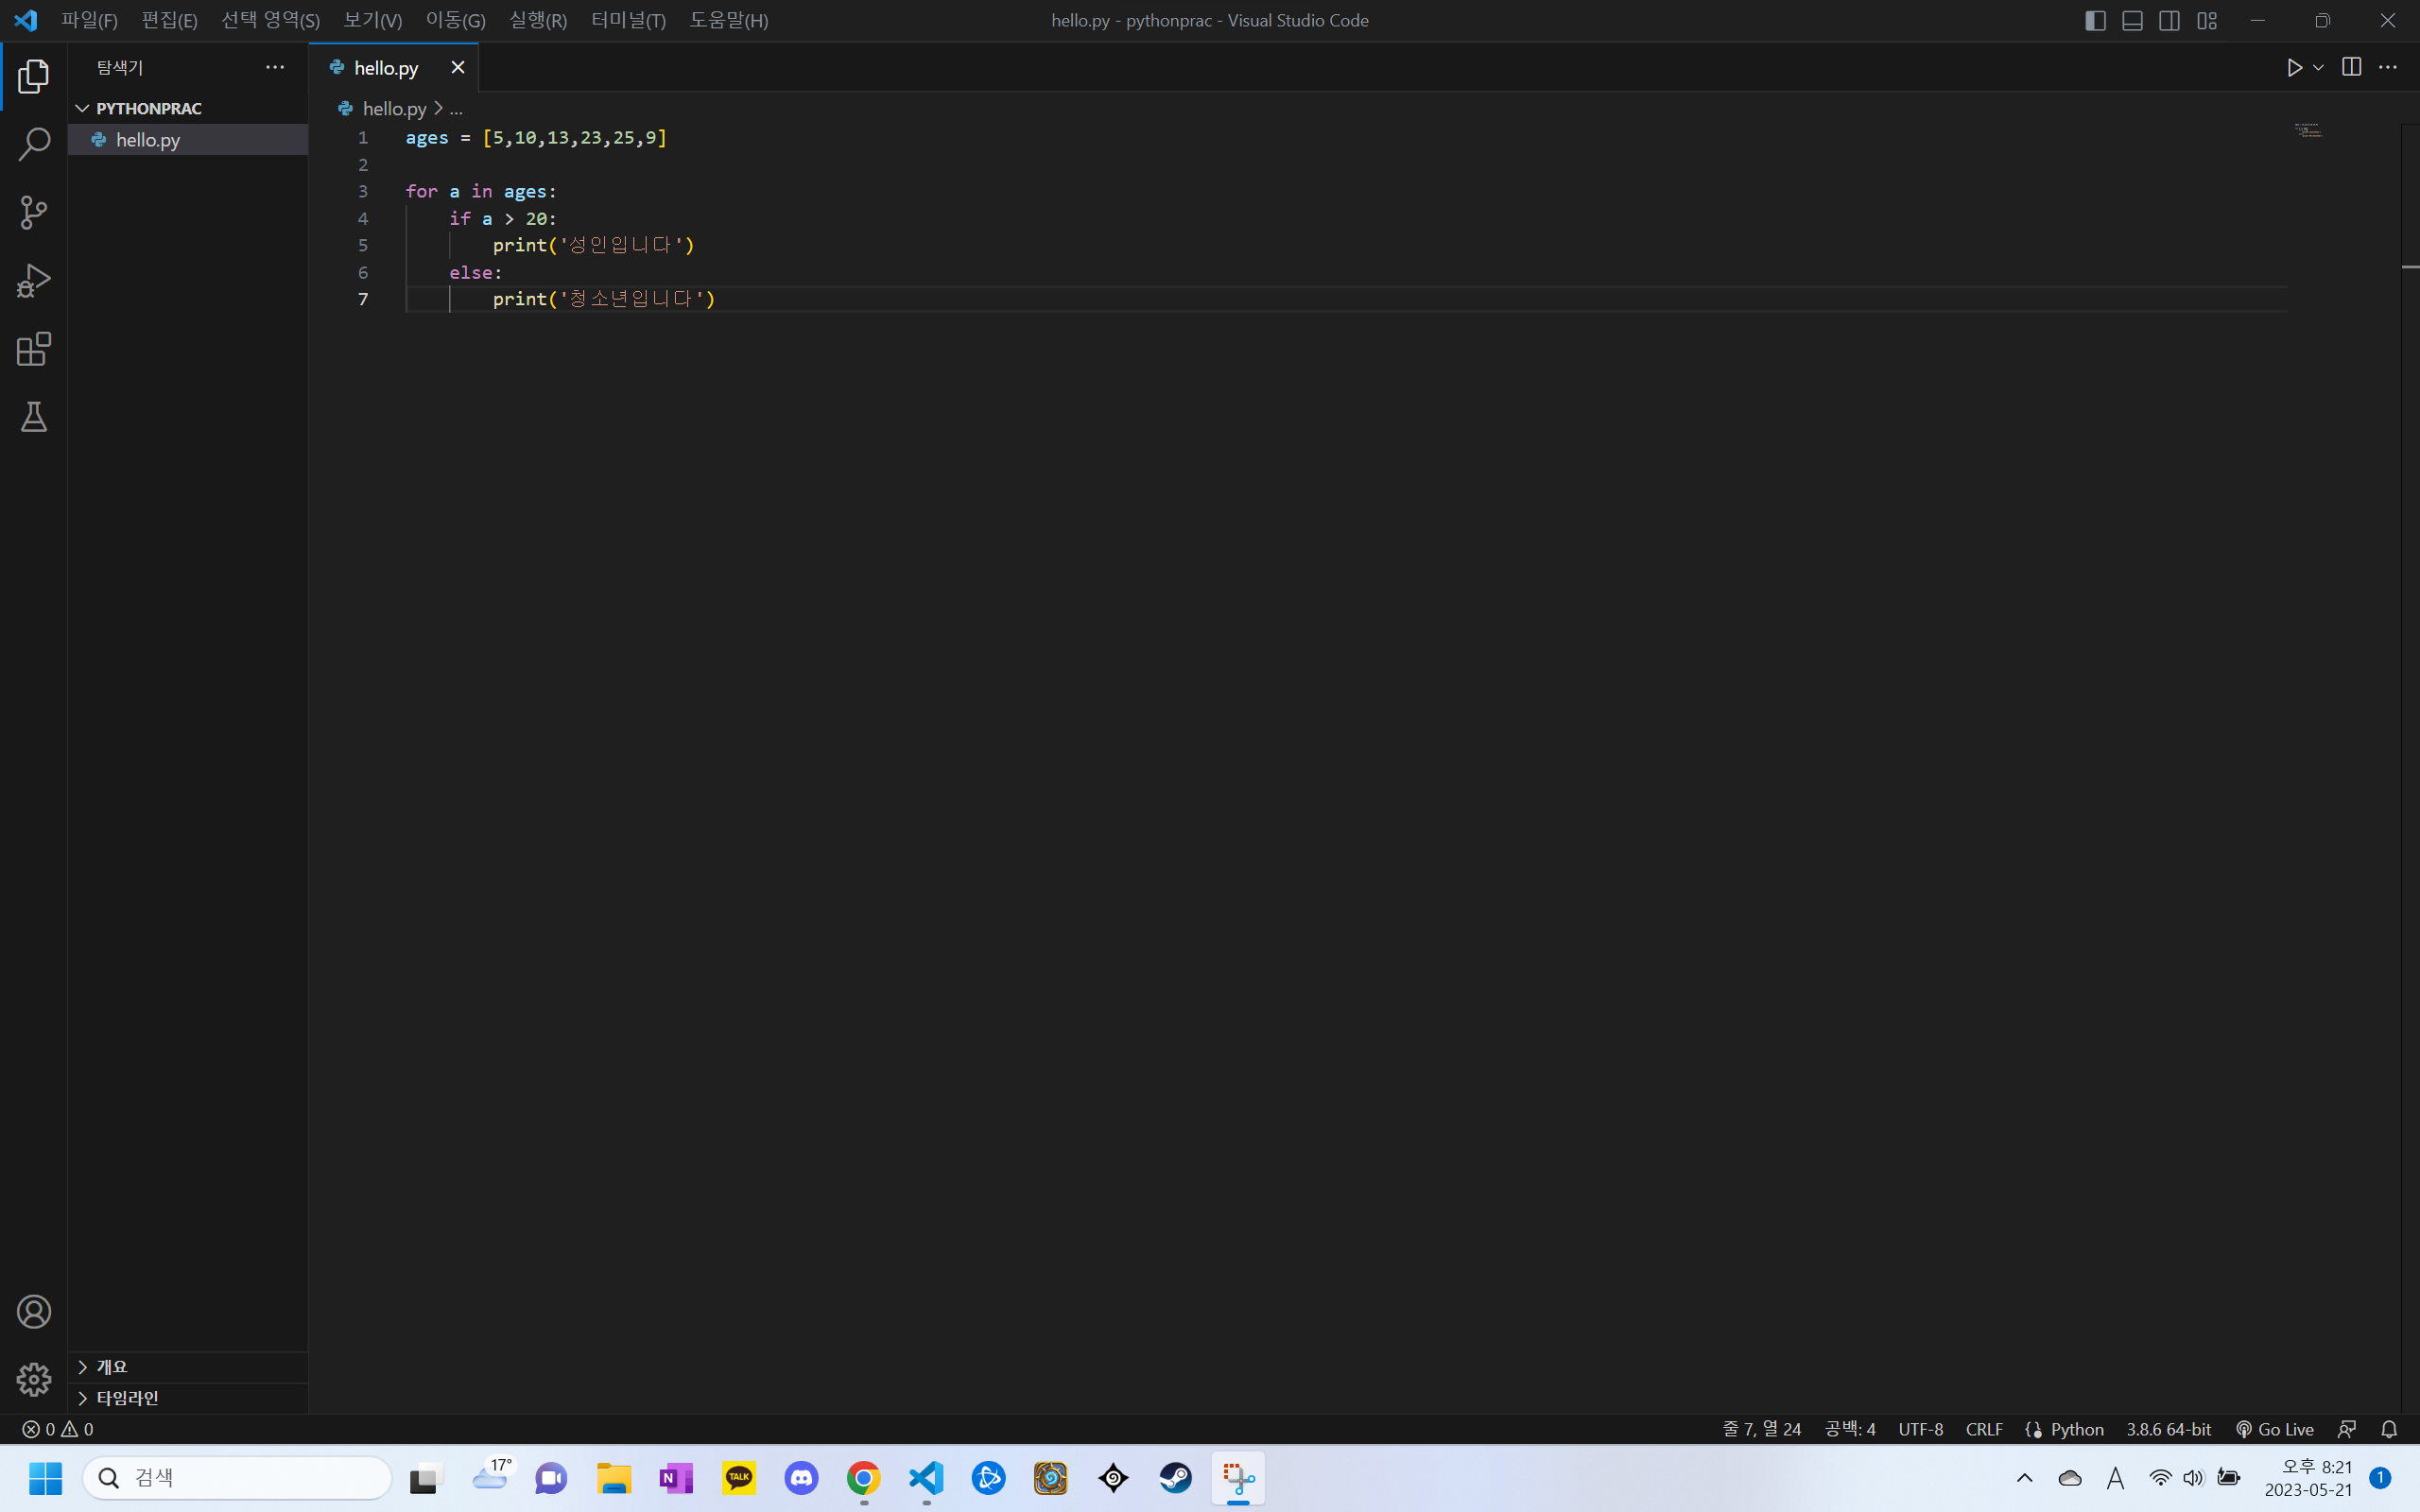The height and width of the screenshot is (1512, 2420).
Task: Customize the editor layout
Action: [x=2207, y=20]
